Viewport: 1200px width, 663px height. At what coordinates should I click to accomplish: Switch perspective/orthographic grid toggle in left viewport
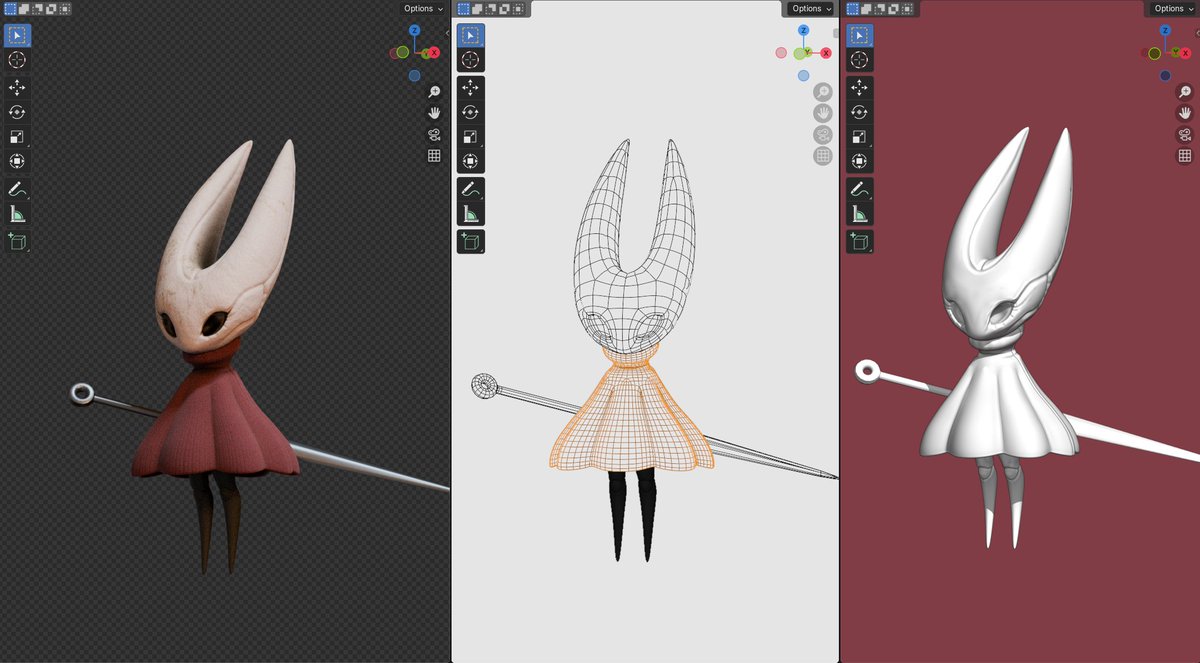(434, 156)
